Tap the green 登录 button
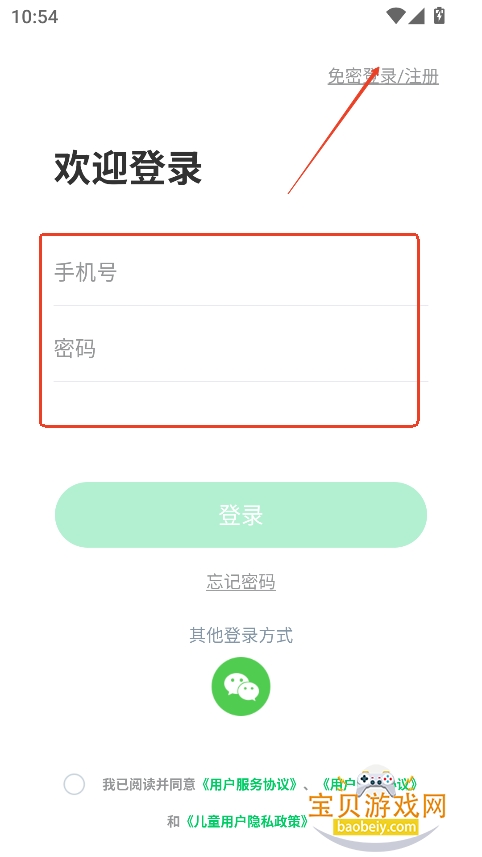482x857 pixels. (240, 515)
